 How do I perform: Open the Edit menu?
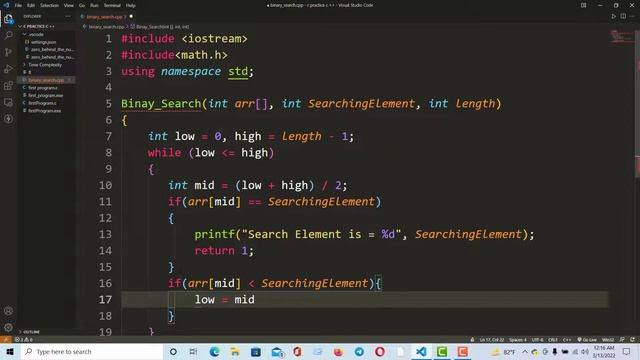[x=31, y=5]
